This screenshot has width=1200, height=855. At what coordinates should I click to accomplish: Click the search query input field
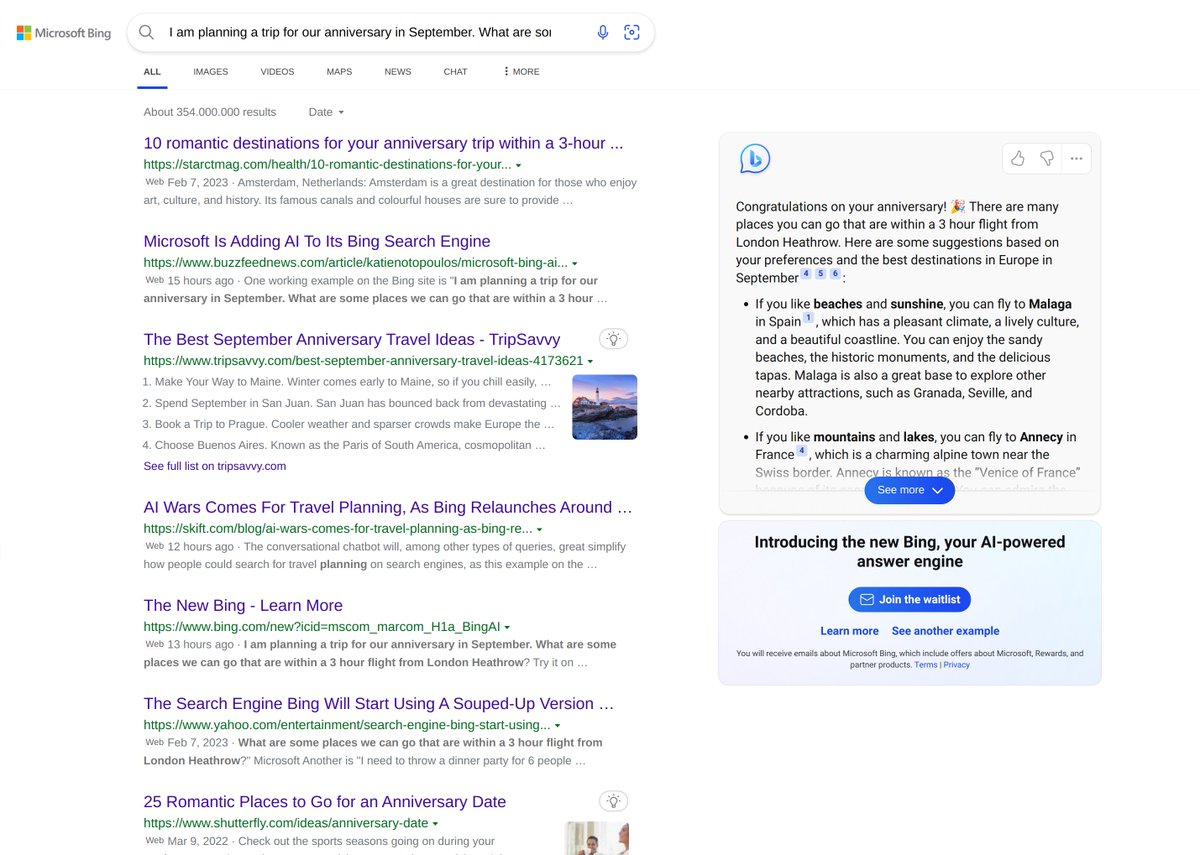(361, 33)
